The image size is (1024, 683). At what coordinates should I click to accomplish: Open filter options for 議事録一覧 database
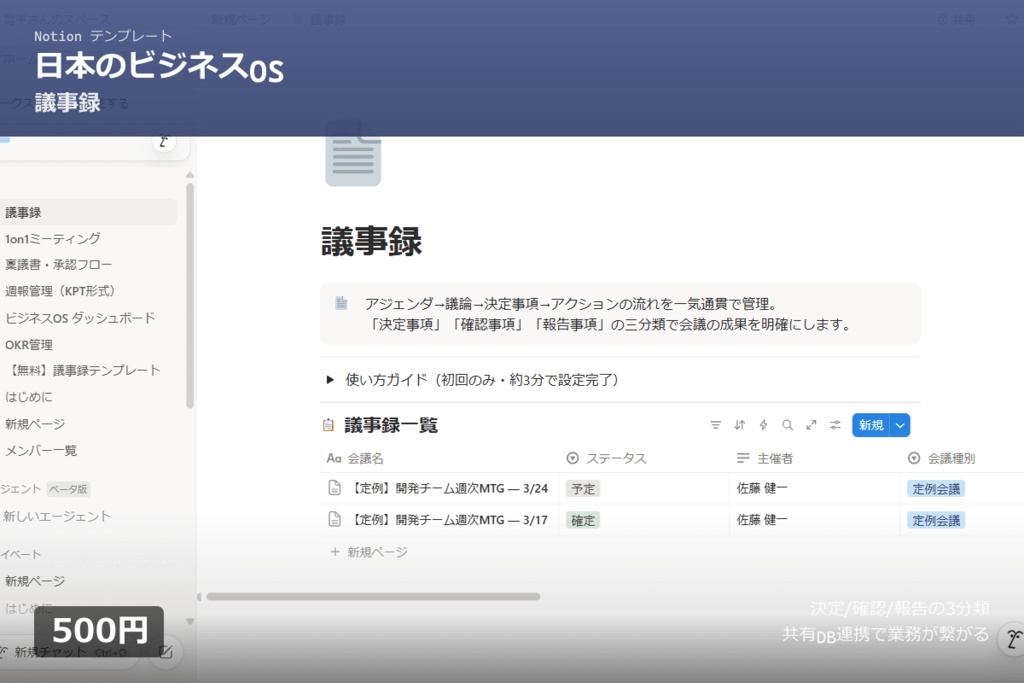[715, 426]
